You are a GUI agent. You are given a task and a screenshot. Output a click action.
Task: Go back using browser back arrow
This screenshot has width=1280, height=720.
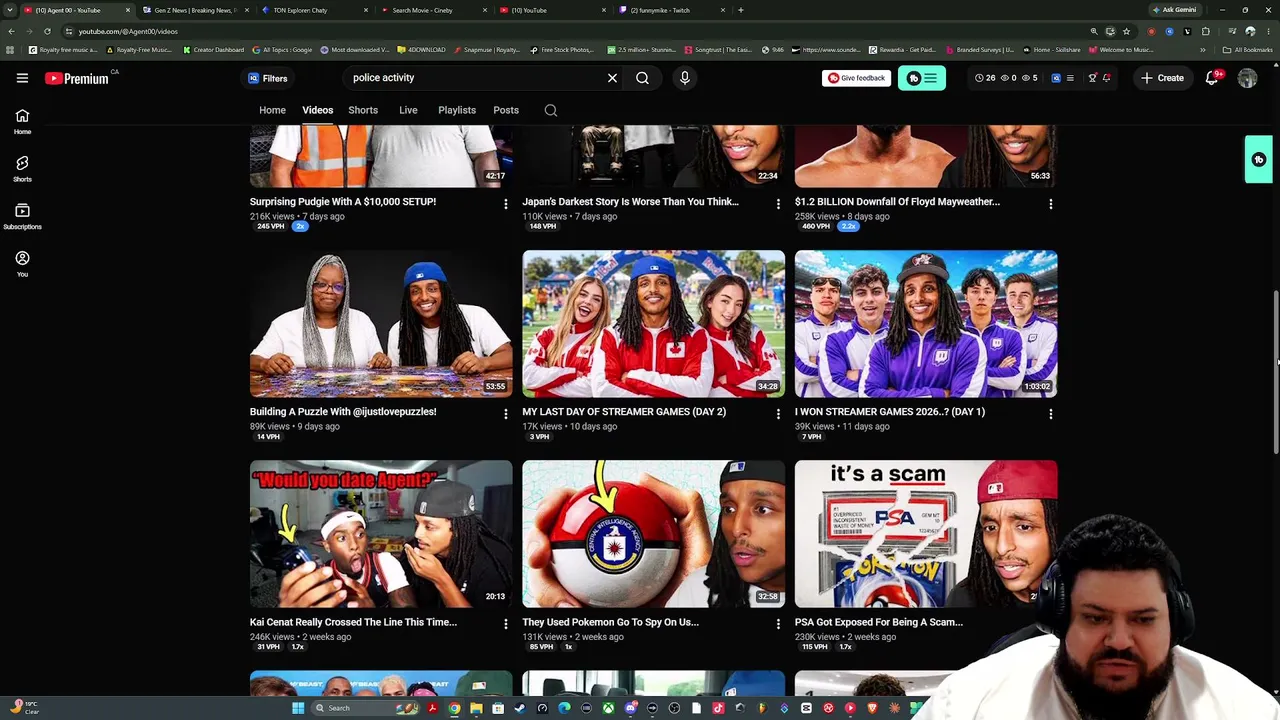[11, 31]
